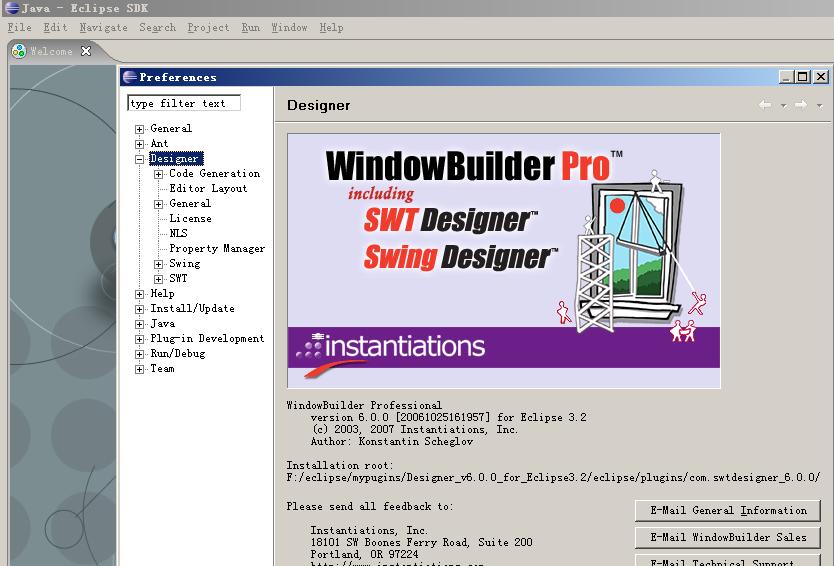Close the Preferences dialog
Image resolution: width=834 pixels, height=566 pixels.
(821, 77)
